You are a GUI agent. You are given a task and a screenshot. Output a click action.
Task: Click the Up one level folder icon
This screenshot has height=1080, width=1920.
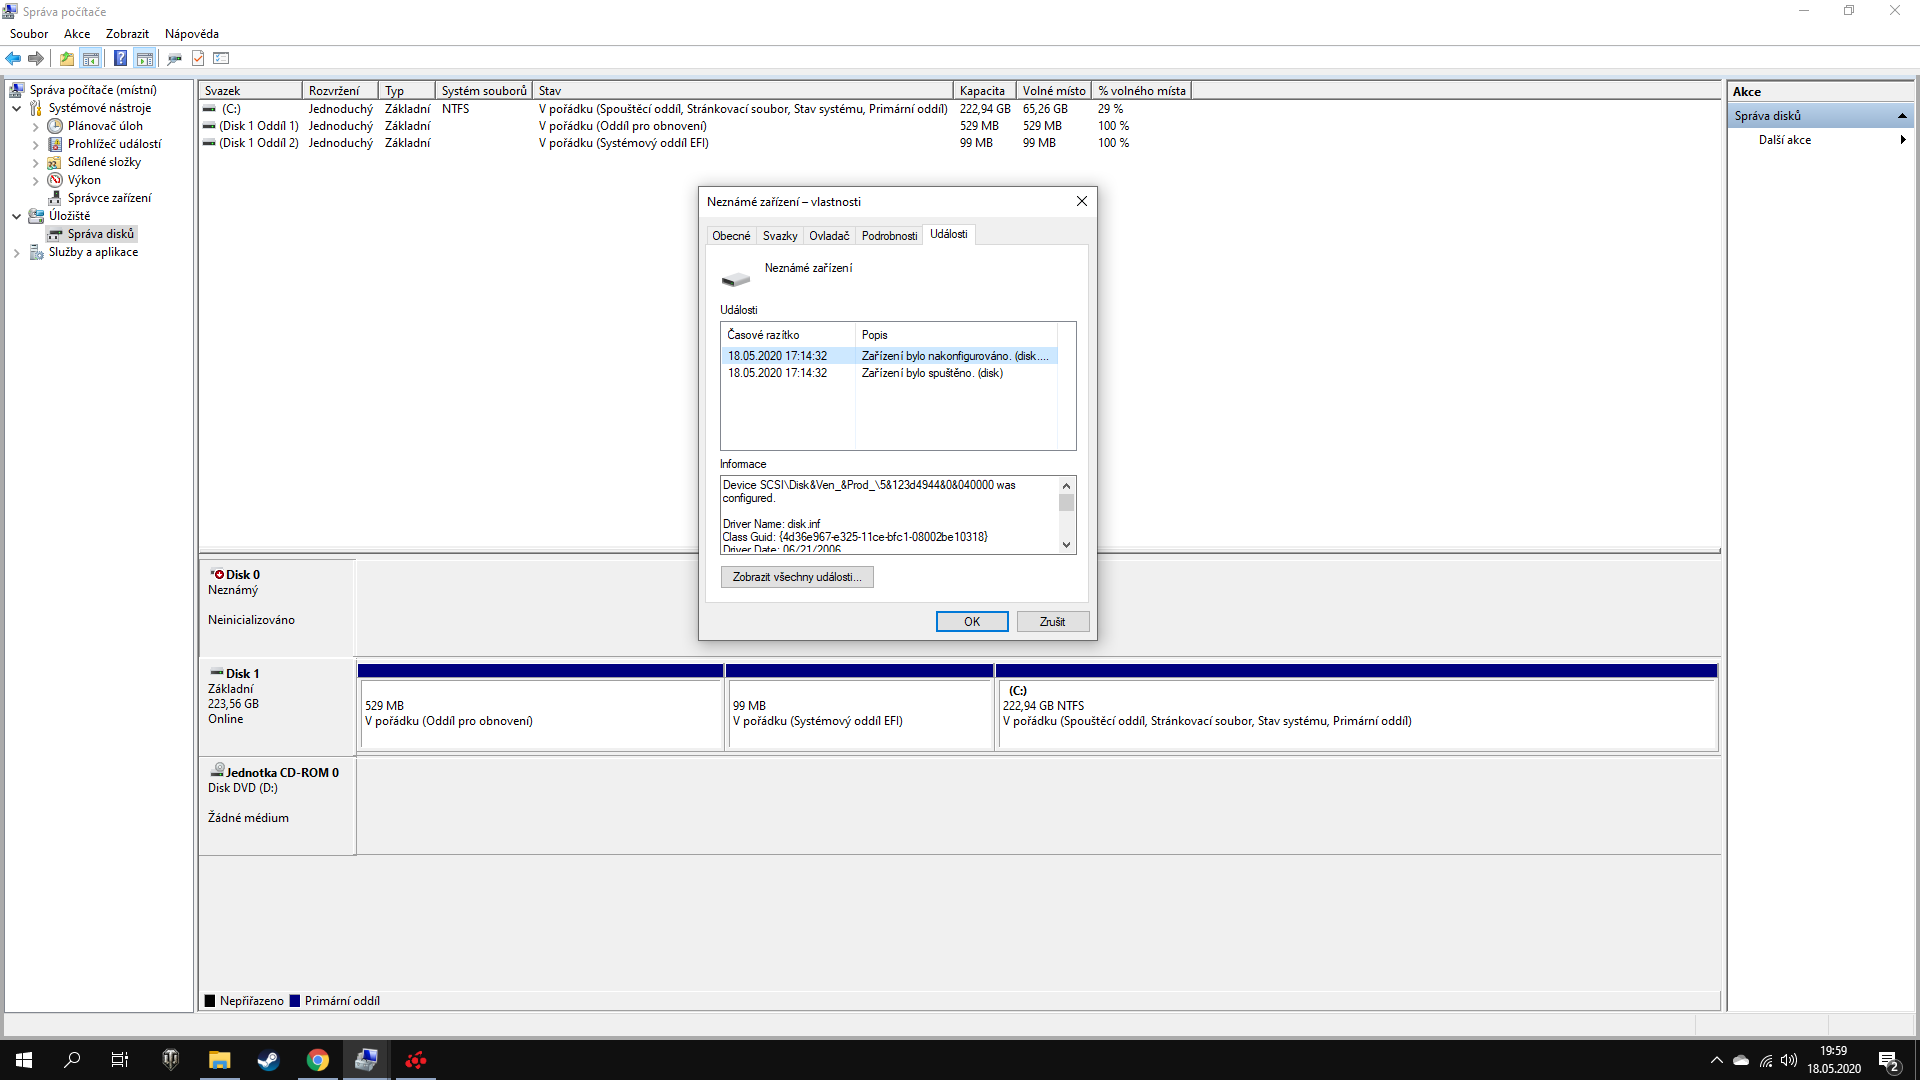click(x=66, y=59)
